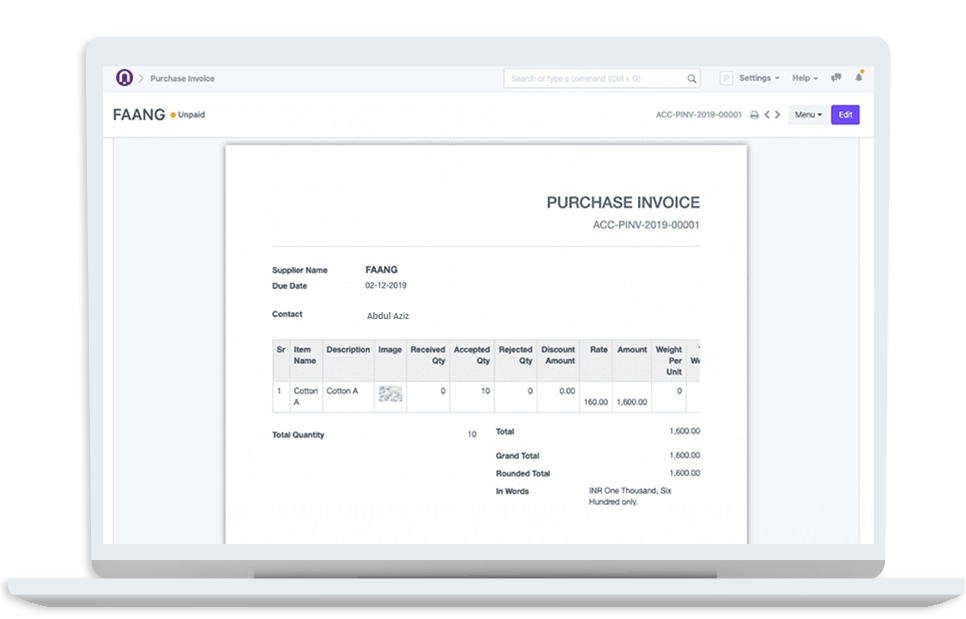Open the Menu dropdown

pyautogui.click(x=806, y=114)
